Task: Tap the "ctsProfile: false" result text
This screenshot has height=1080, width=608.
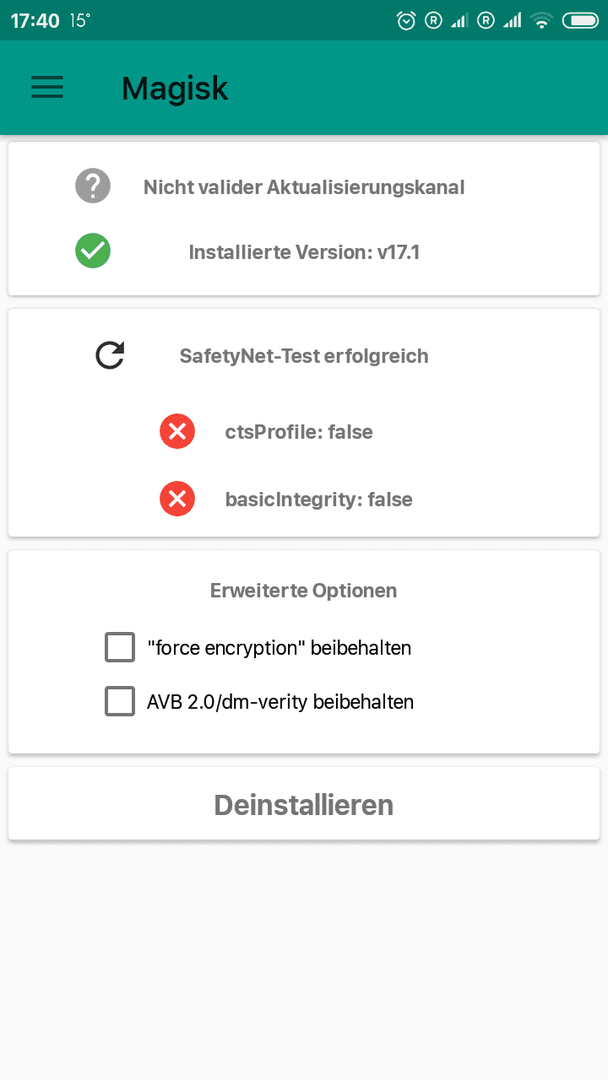Action: 299,432
